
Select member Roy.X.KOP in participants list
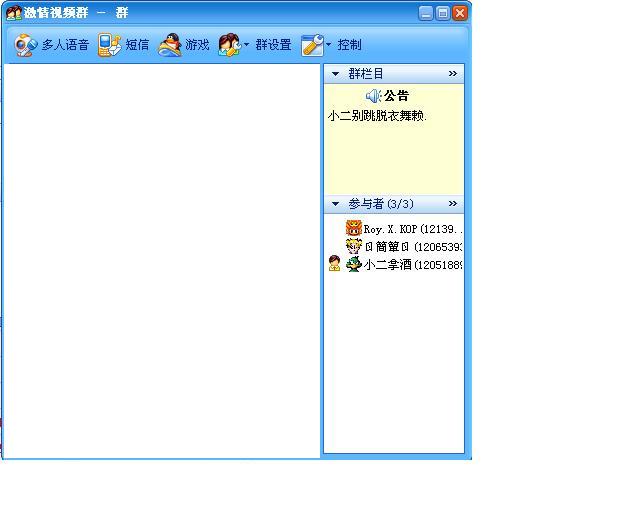410,229
